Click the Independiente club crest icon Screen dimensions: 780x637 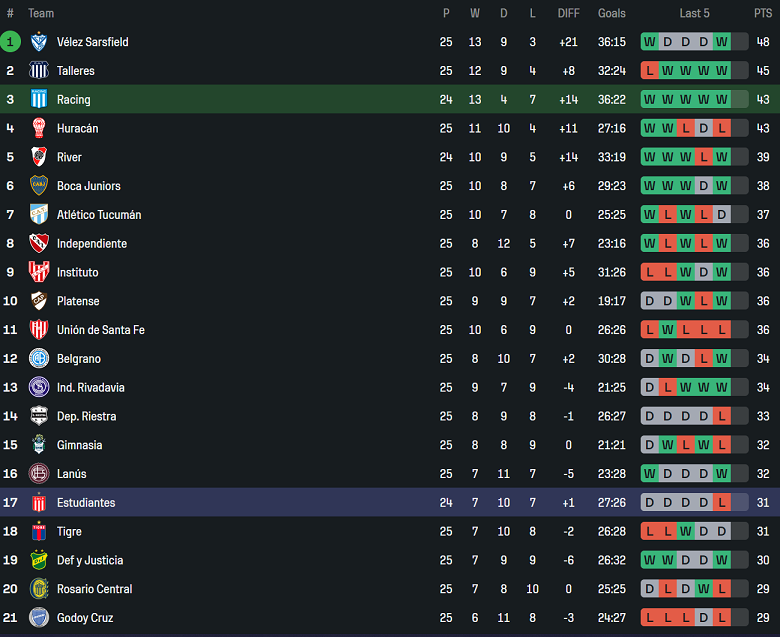[x=39, y=243]
